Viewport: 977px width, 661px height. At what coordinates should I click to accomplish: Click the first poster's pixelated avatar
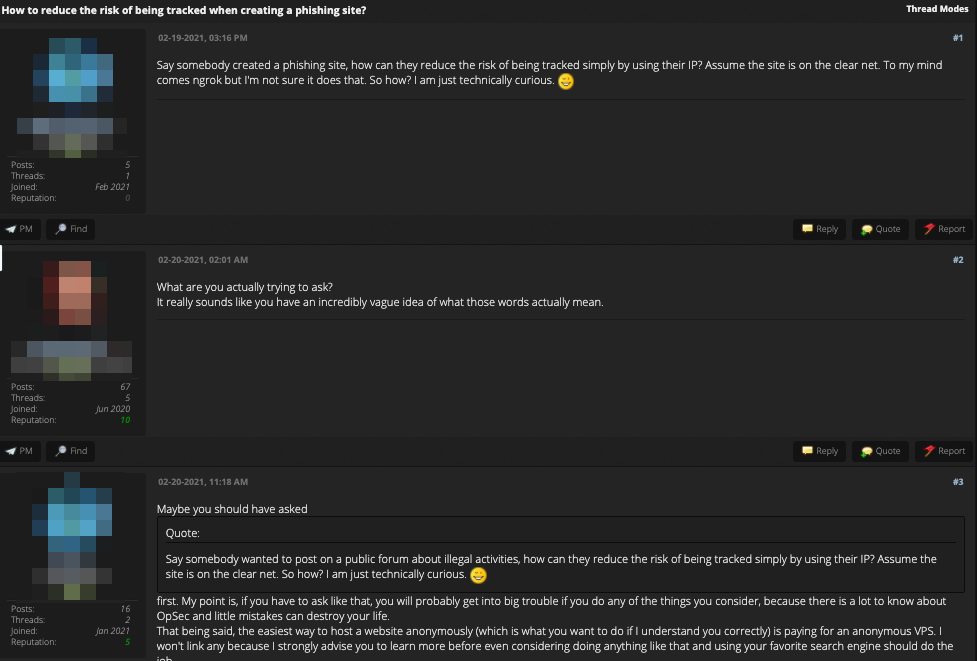(74, 95)
